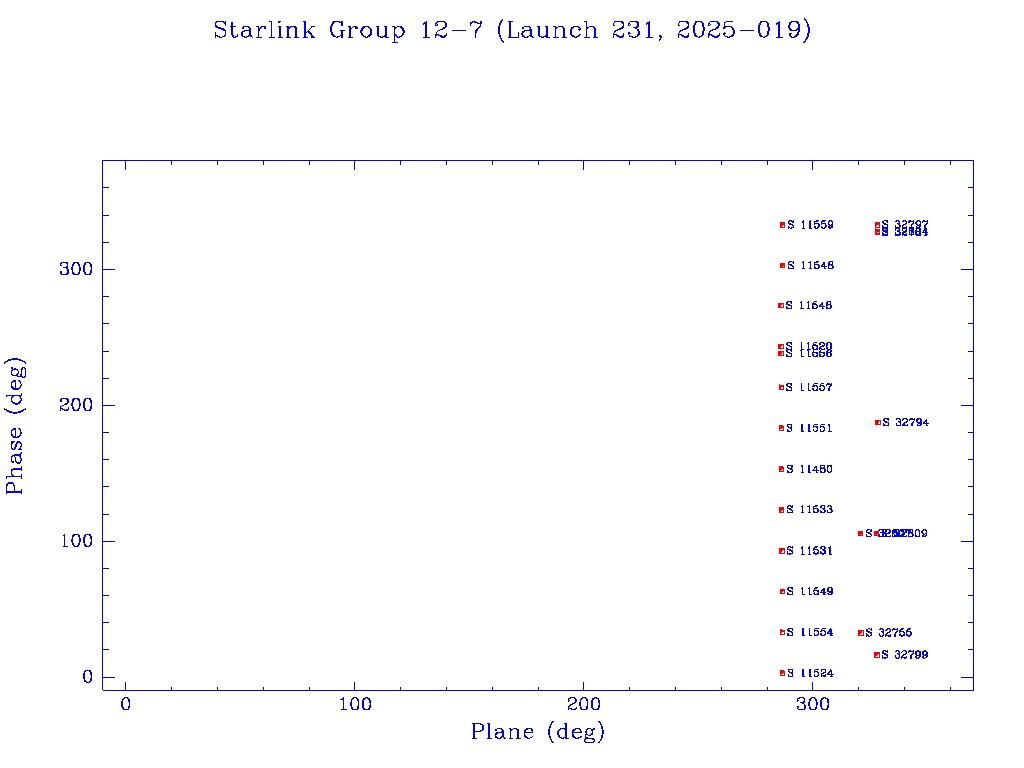Screen dimensions: 1024x768
Task: Click the label S 11557
Action: coord(809,387)
